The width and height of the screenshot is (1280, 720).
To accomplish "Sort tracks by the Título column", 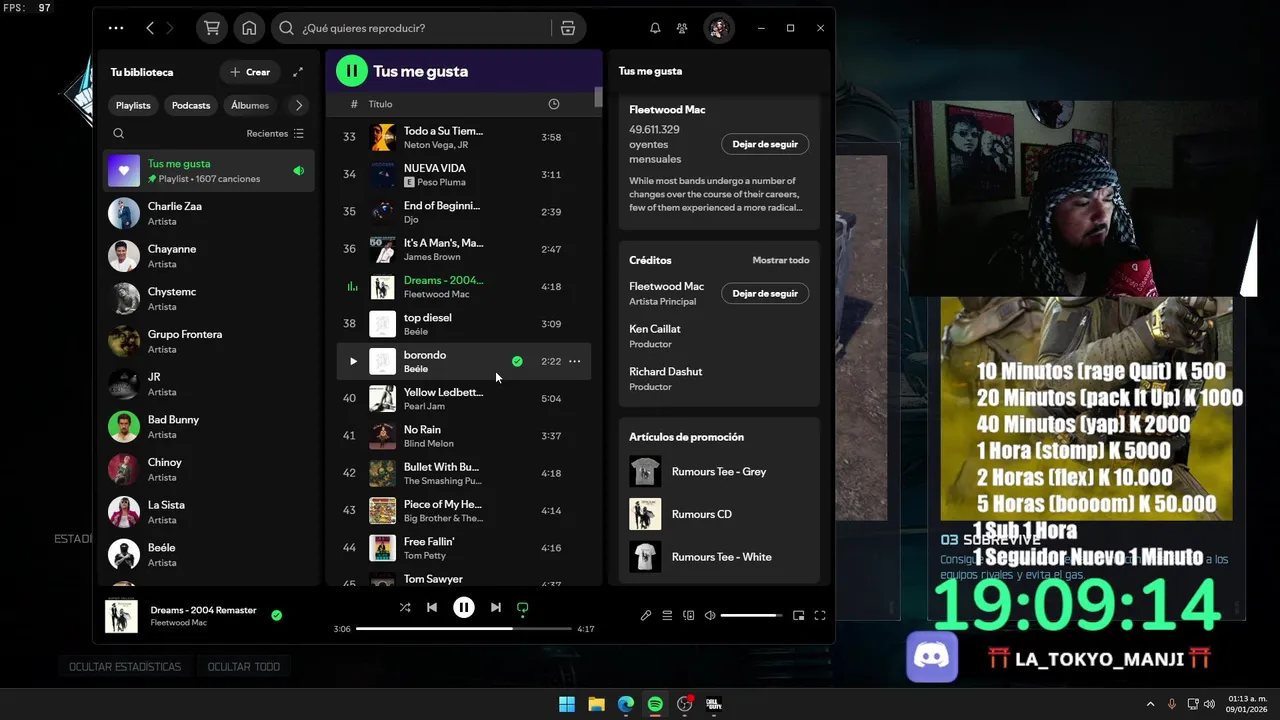I will pyautogui.click(x=380, y=104).
